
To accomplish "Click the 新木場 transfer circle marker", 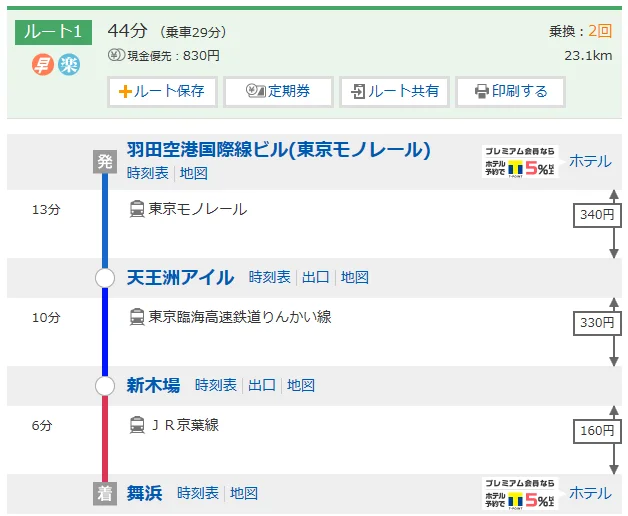I will click(105, 386).
